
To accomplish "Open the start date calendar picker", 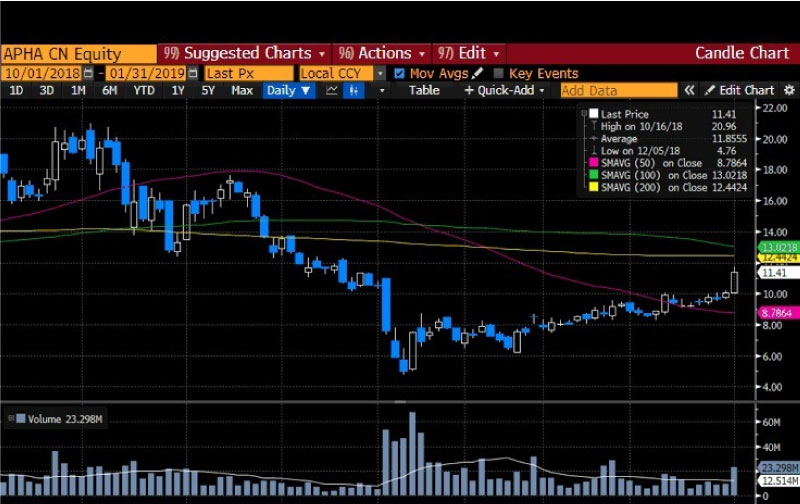I will tap(88, 73).
